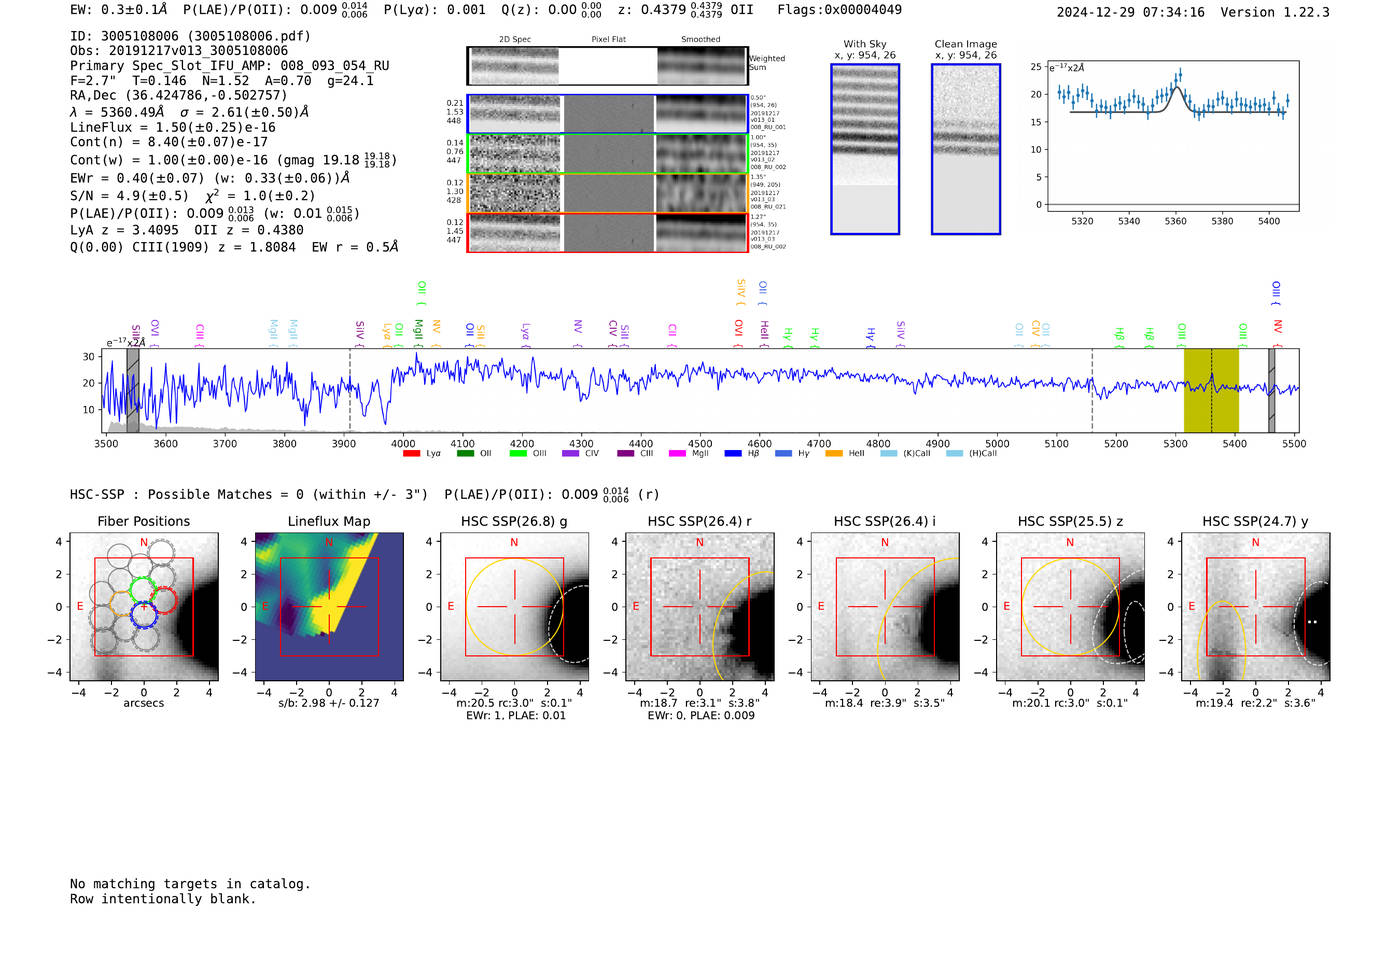Screen dimensions: 1400x953
Task: Click the ID: 3005108006 text line
Action: point(190,36)
